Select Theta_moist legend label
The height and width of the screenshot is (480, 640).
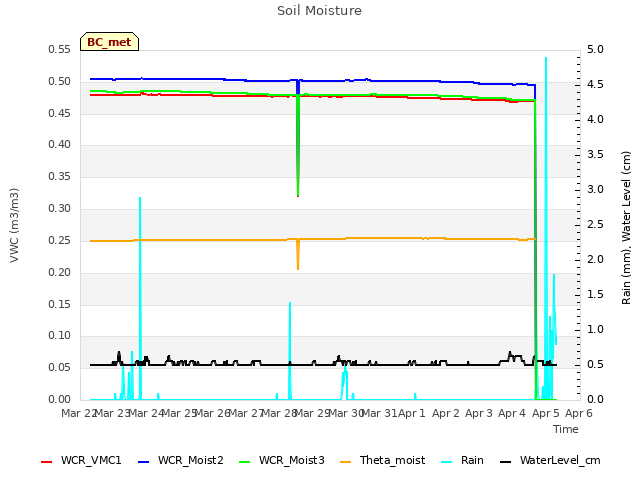(x=392, y=460)
